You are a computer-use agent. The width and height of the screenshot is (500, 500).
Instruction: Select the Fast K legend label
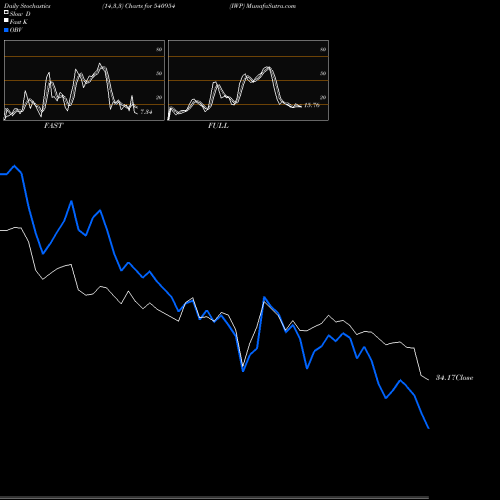(x=19, y=22)
